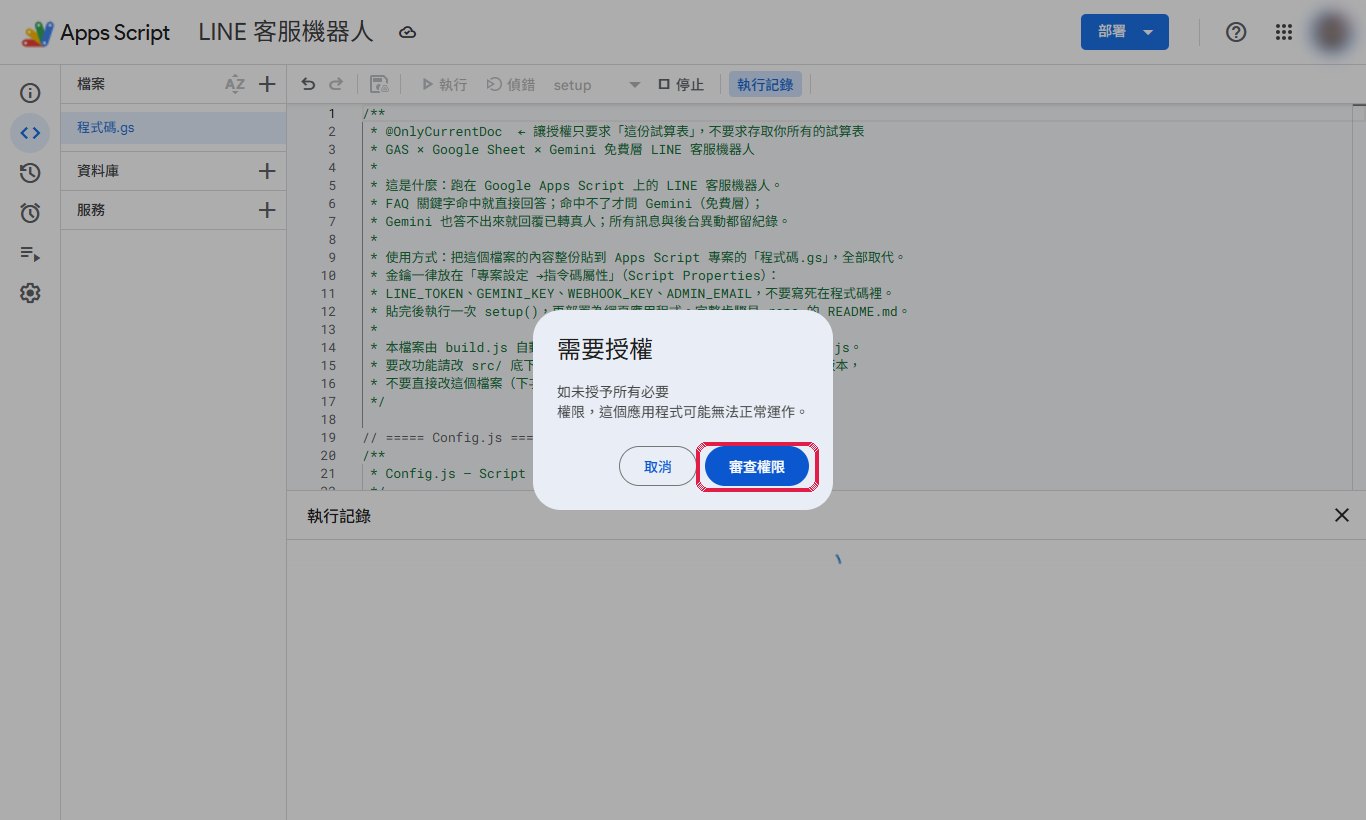Open the Project Settings gear icon
The height and width of the screenshot is (820, 1366).
tap(30, 293)
